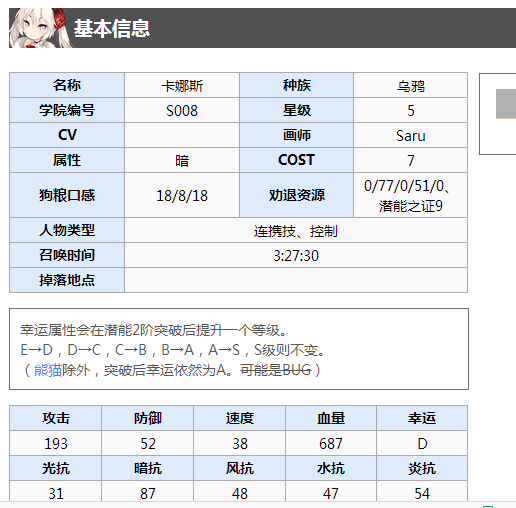
Task: Select the 血量 header cell
Action: 331,418
